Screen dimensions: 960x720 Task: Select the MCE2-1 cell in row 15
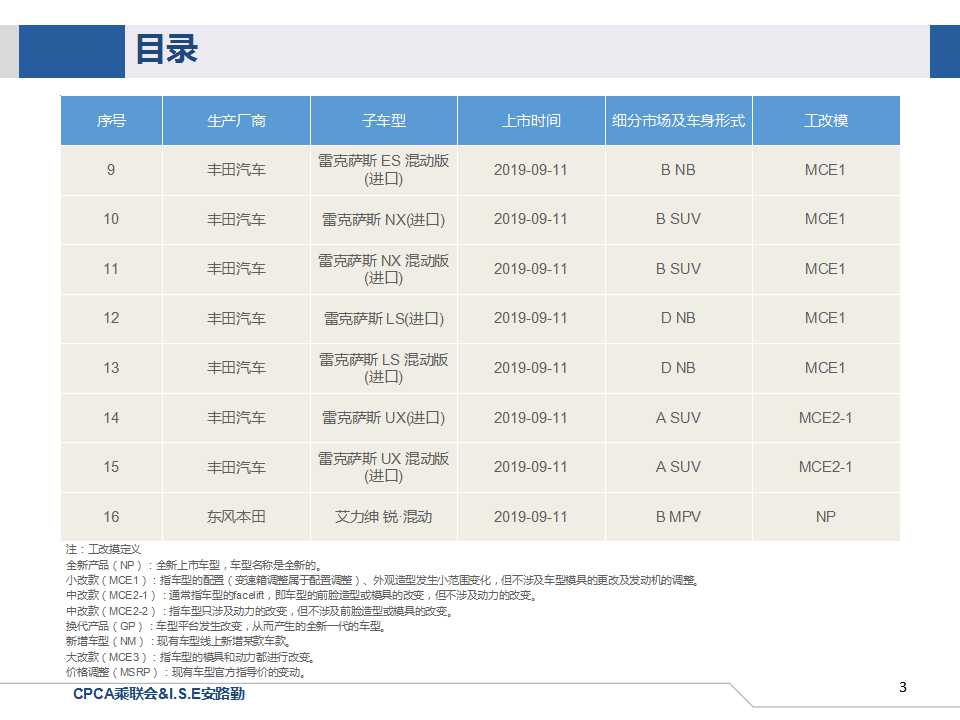pos(826,467)
